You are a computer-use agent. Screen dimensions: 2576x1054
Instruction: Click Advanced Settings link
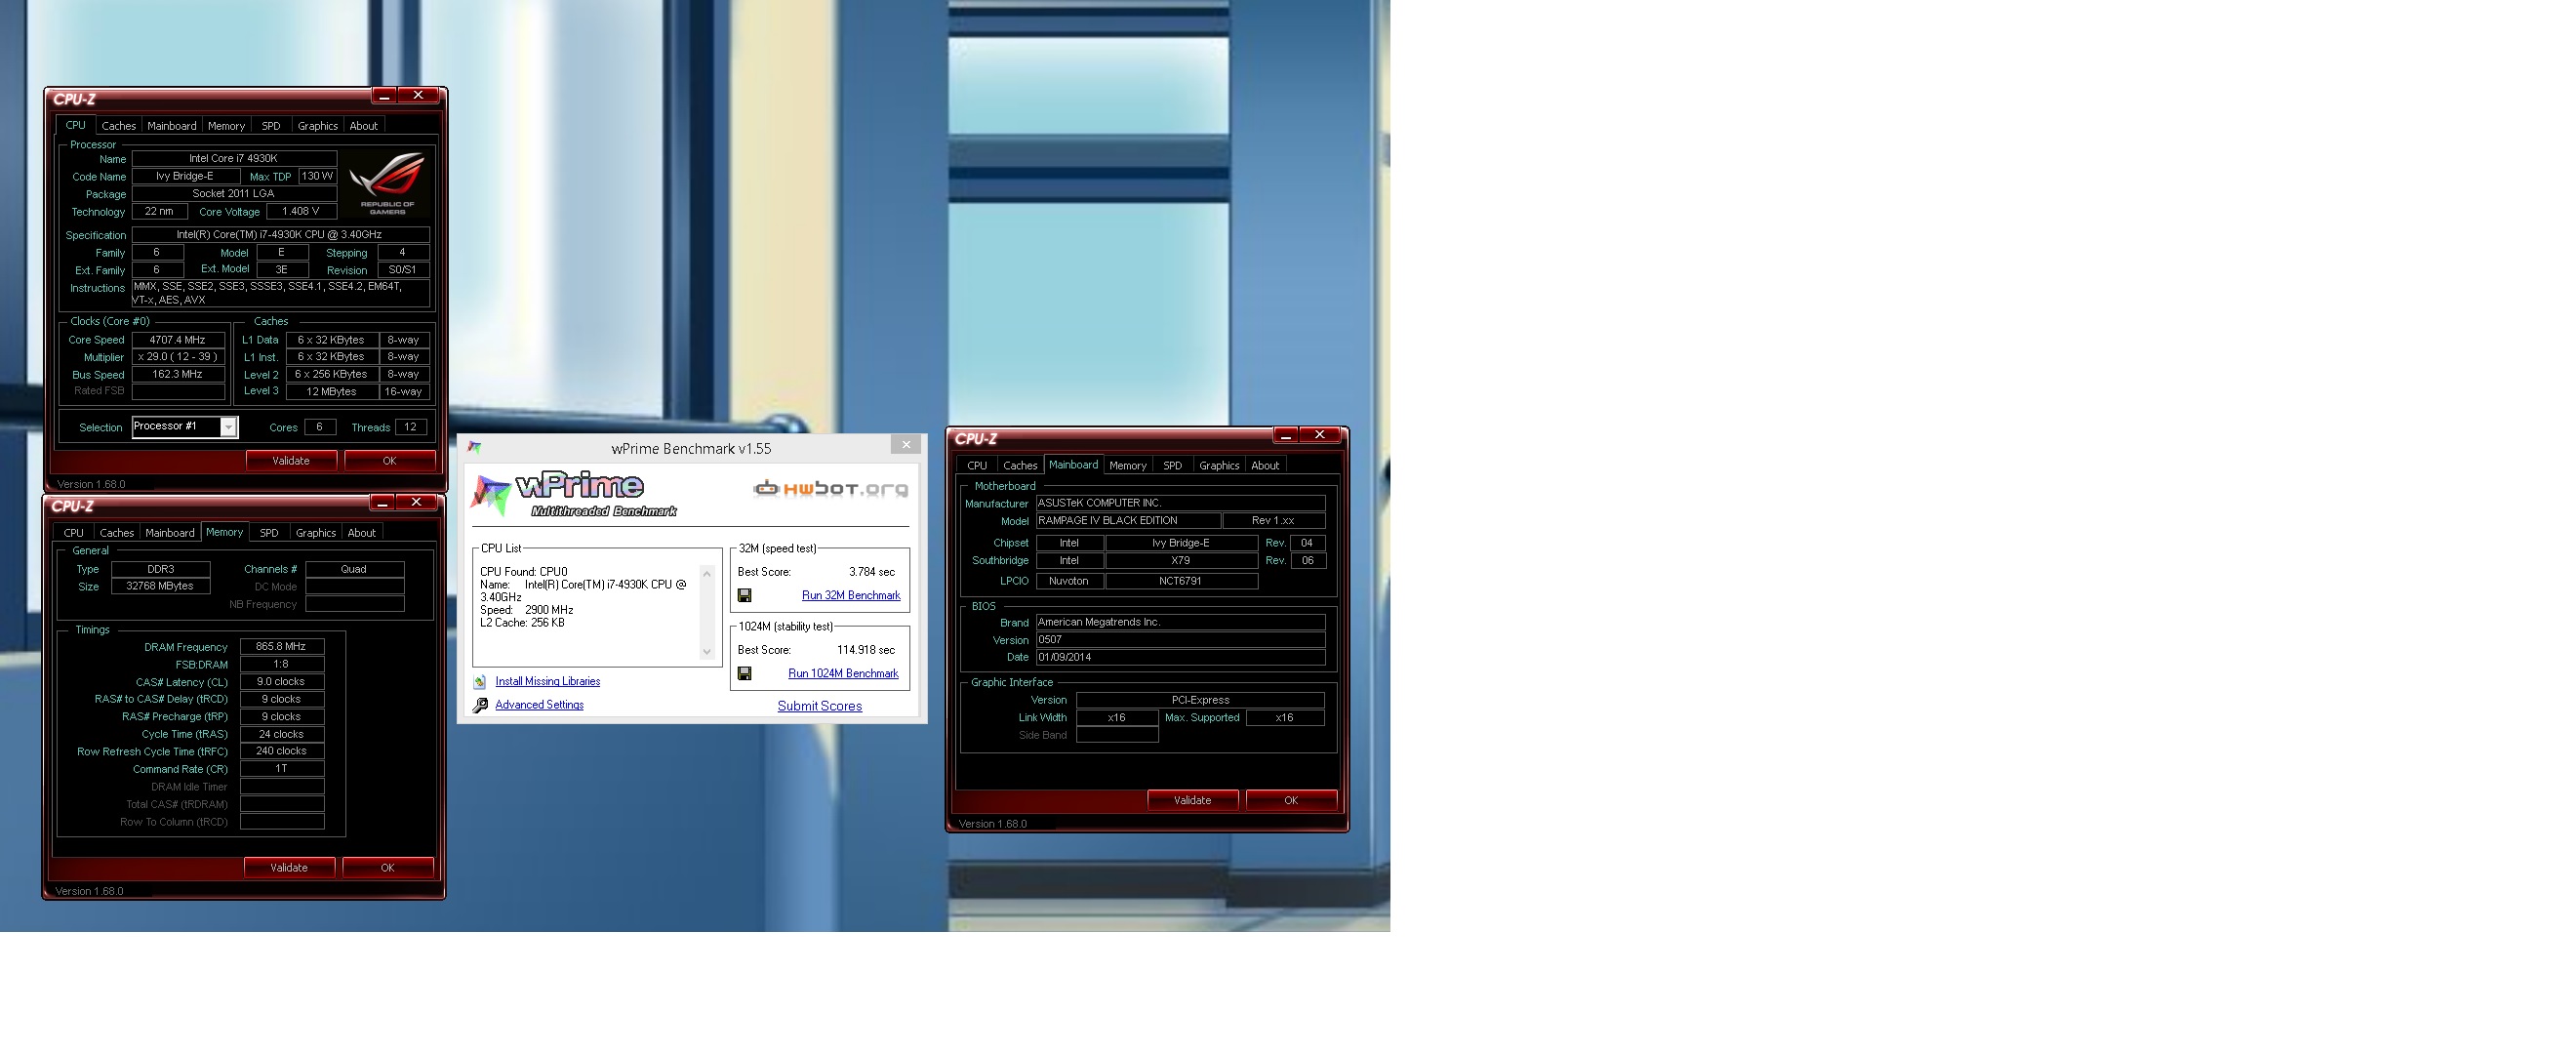pos(539,705)
